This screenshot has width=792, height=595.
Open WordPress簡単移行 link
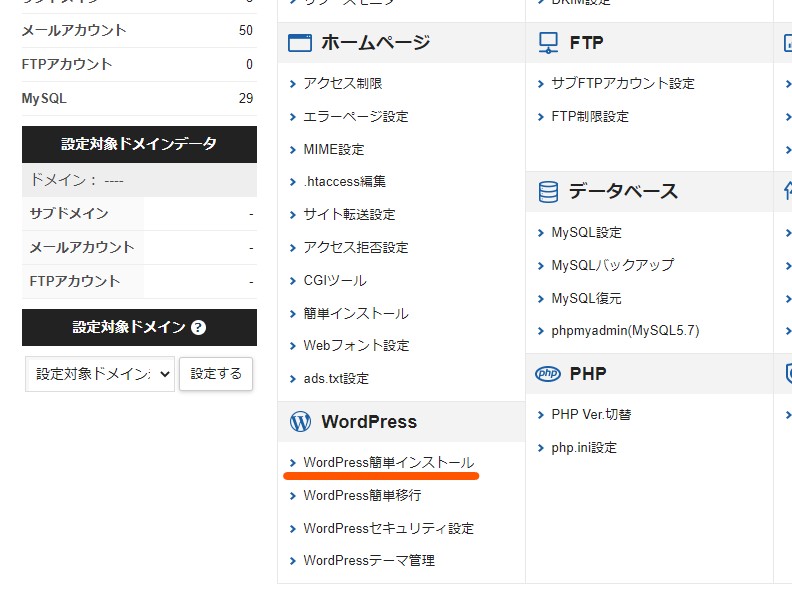coord(362,495)
